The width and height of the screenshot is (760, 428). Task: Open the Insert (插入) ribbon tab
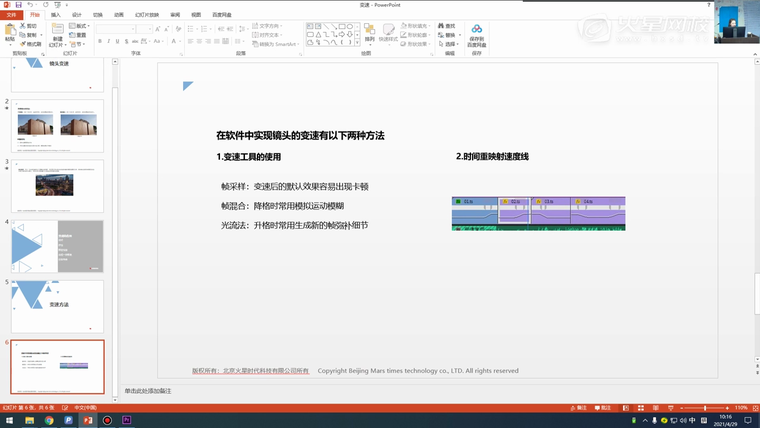point(56,15)
